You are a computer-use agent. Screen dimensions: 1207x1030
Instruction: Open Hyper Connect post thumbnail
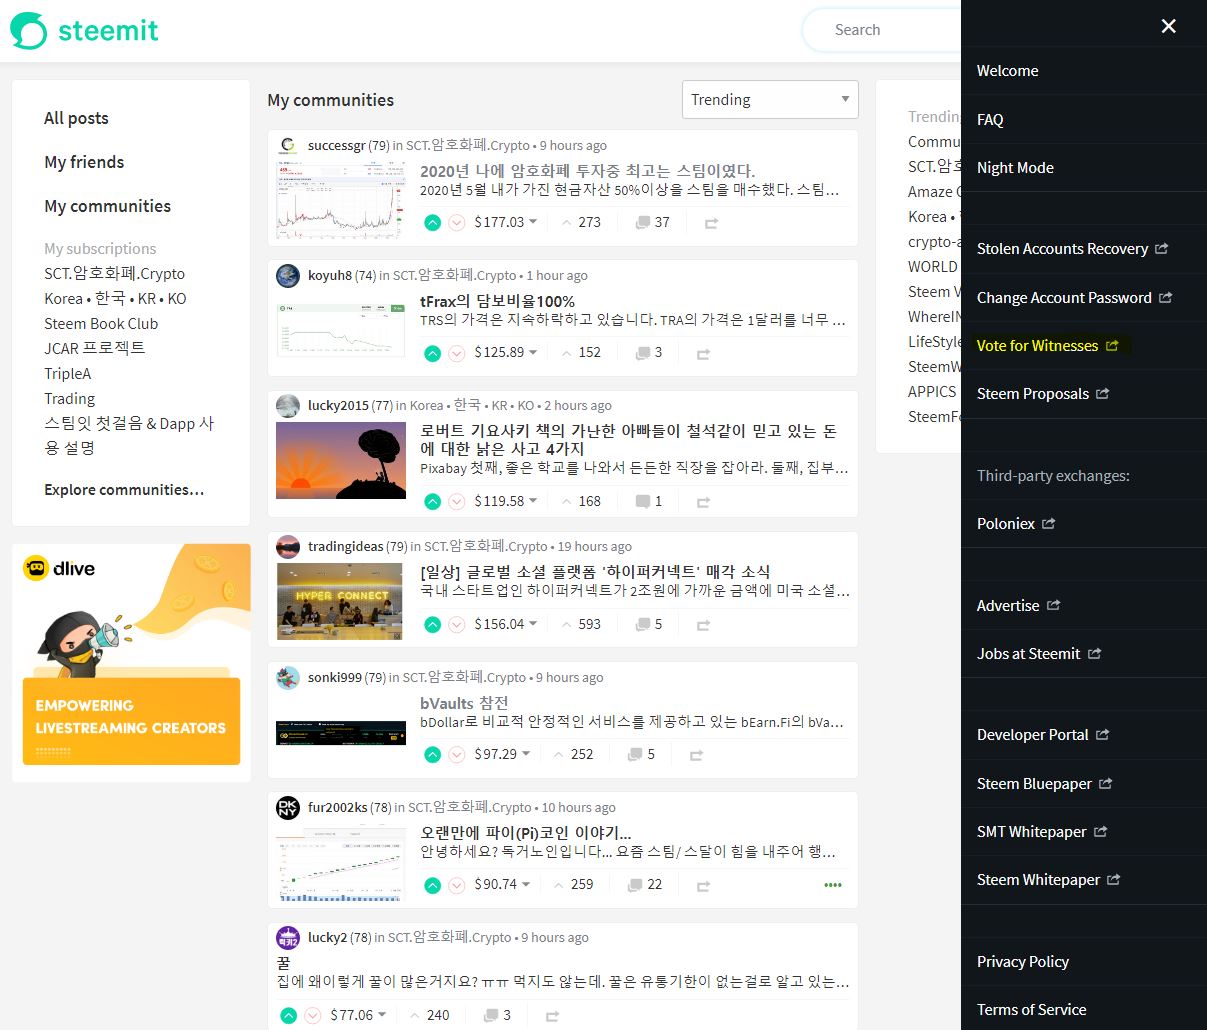(x=341, y=601)
